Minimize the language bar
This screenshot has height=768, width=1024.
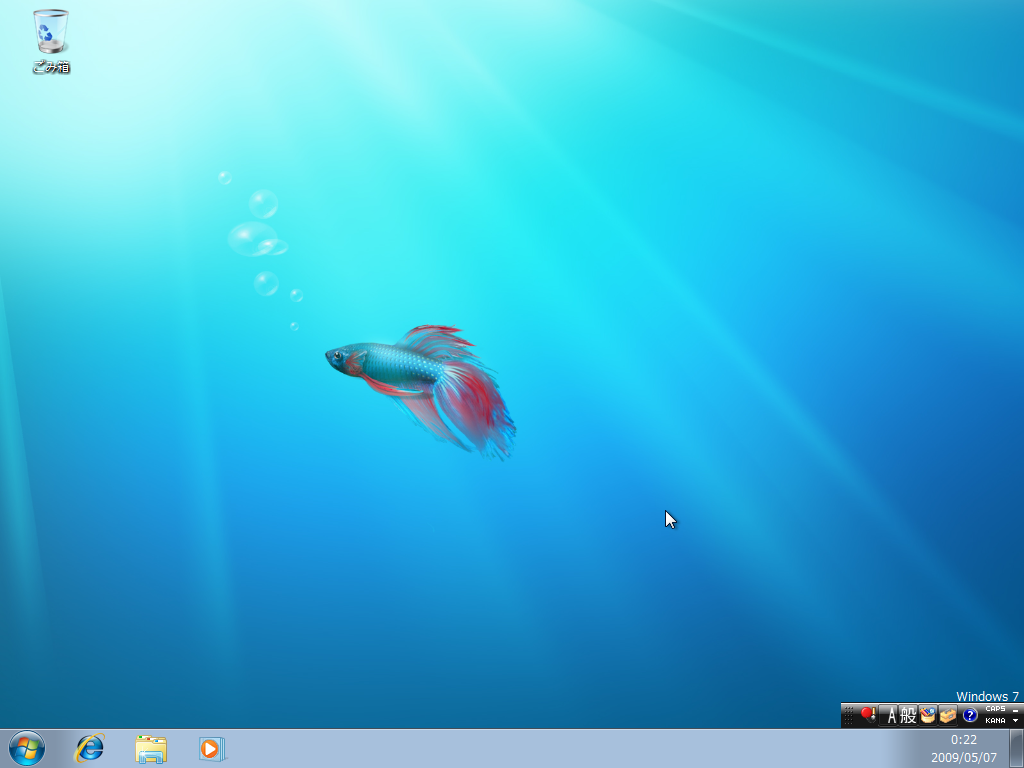tap(1016, 710)
